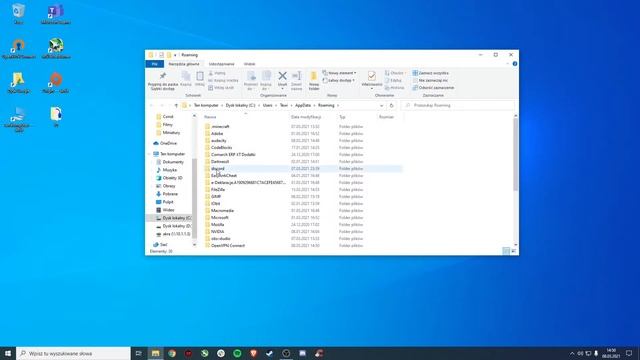Open Otwórz dropdown in ribbon
Screen dimensions: 640x360
tap(395, 73)
